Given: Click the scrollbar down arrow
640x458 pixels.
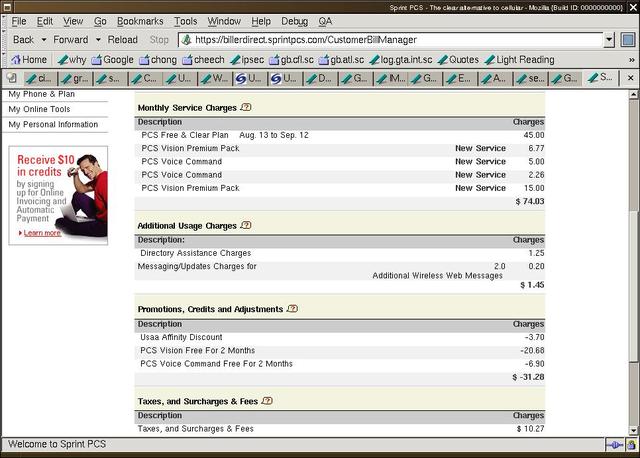Looking at the screenshot, I should (633, 430).
